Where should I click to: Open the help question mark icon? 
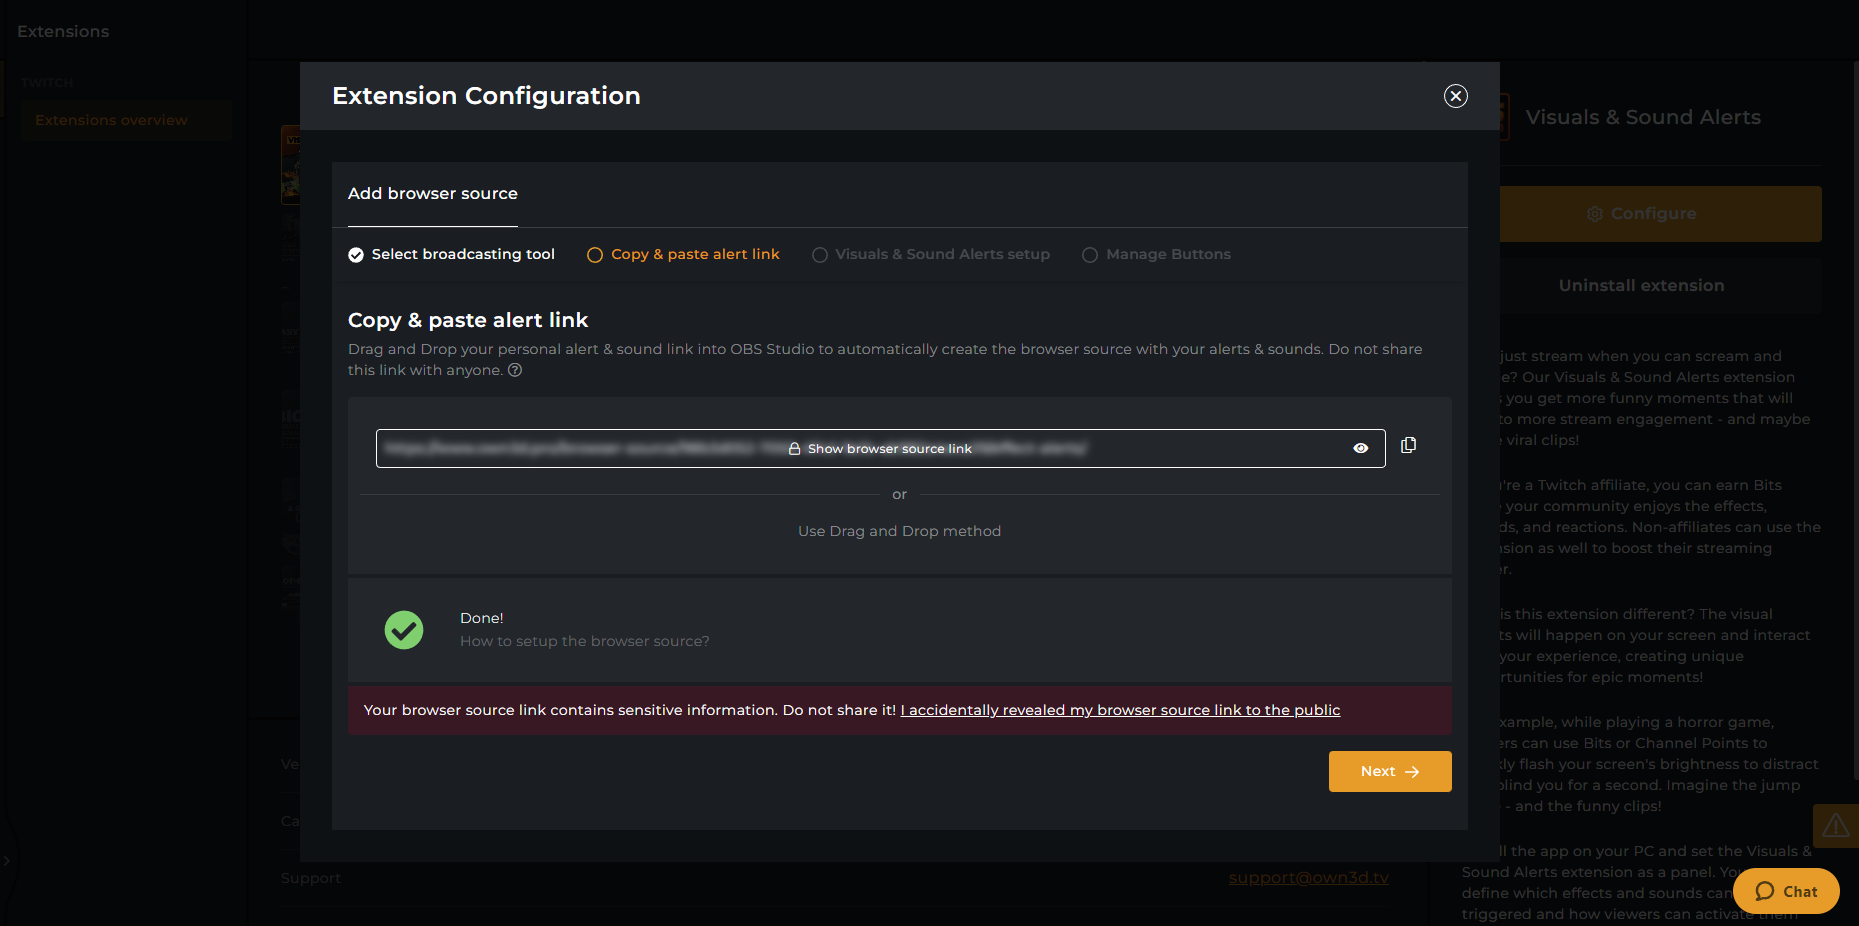click(515, 370)
